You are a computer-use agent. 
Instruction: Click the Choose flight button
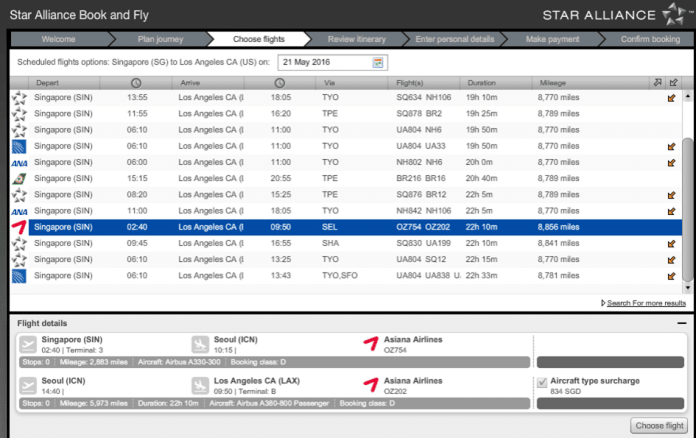tap(659, 426)
